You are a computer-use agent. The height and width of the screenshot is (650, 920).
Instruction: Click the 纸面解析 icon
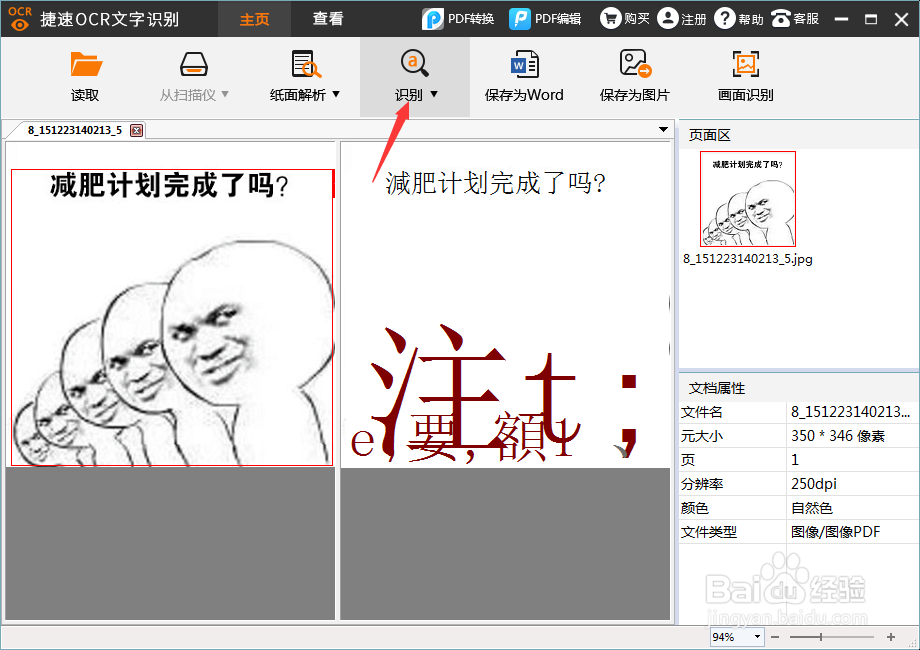point(306,64)
